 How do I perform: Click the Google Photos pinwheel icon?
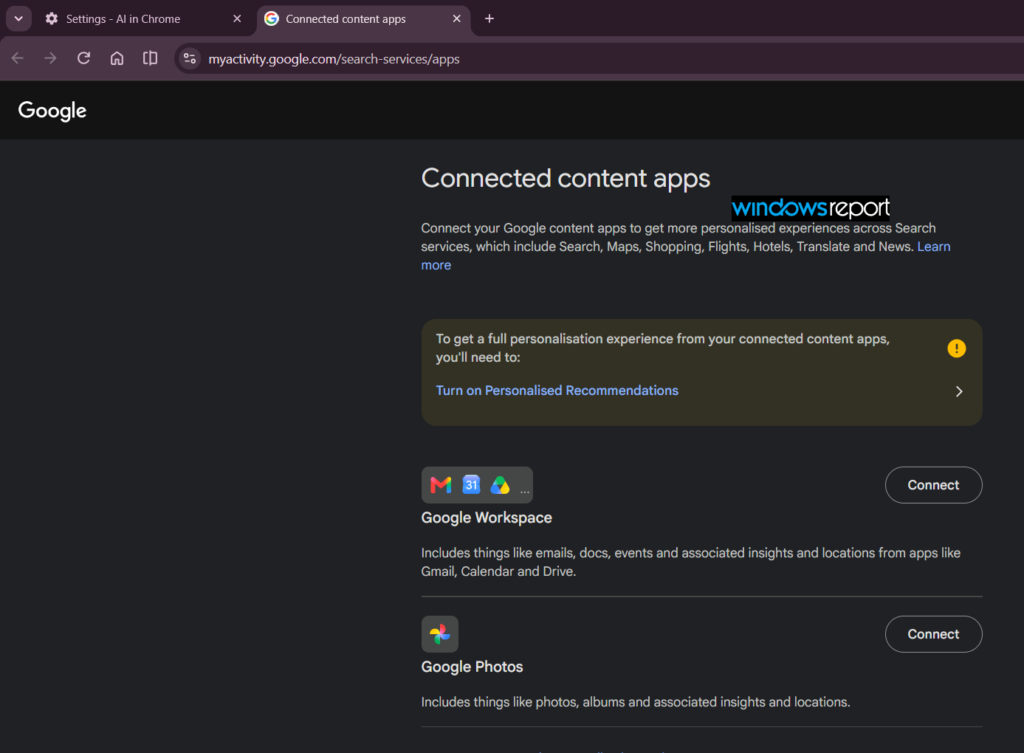(440, 634)
